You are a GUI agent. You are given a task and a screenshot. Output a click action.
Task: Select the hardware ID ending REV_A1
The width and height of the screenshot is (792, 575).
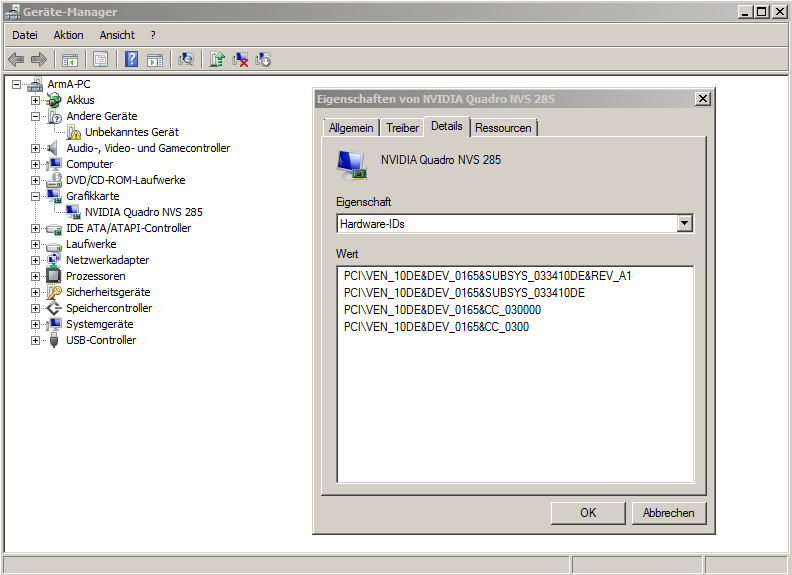[487, 276]
